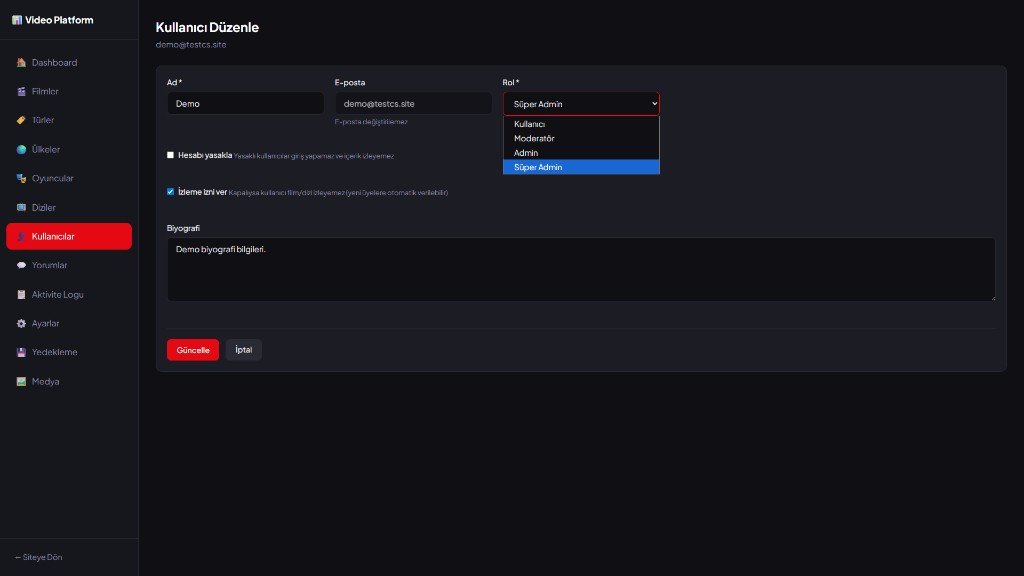Viewport: 1024px width, 576px height.
Task: Click the Siteye Dön link
Action: (36, 558)
